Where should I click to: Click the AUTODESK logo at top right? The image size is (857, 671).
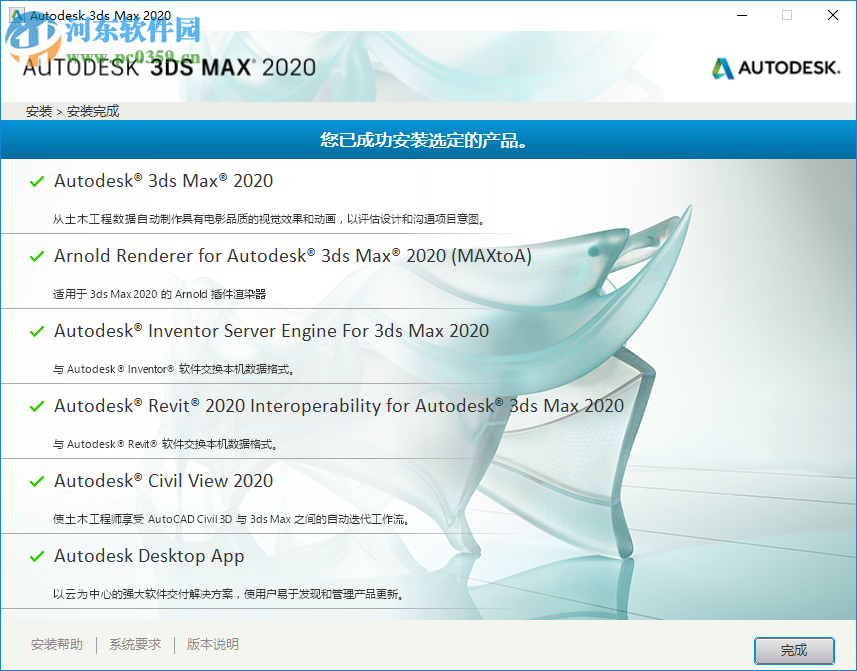pyautogui.click(x=776, y=68)
